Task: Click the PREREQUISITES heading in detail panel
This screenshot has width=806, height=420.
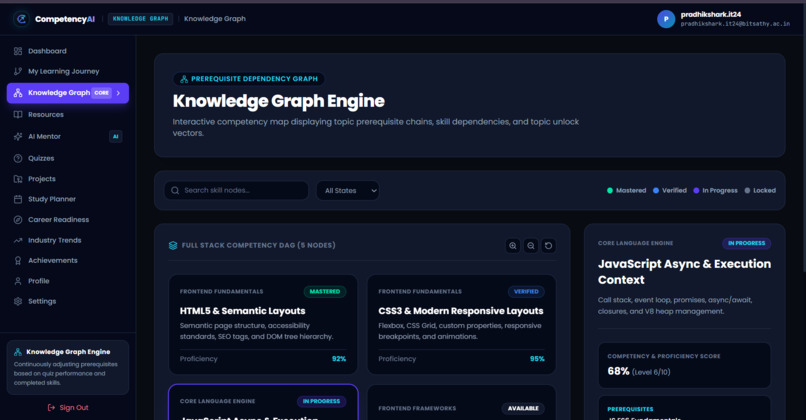Action: click(x=630, y=409)
